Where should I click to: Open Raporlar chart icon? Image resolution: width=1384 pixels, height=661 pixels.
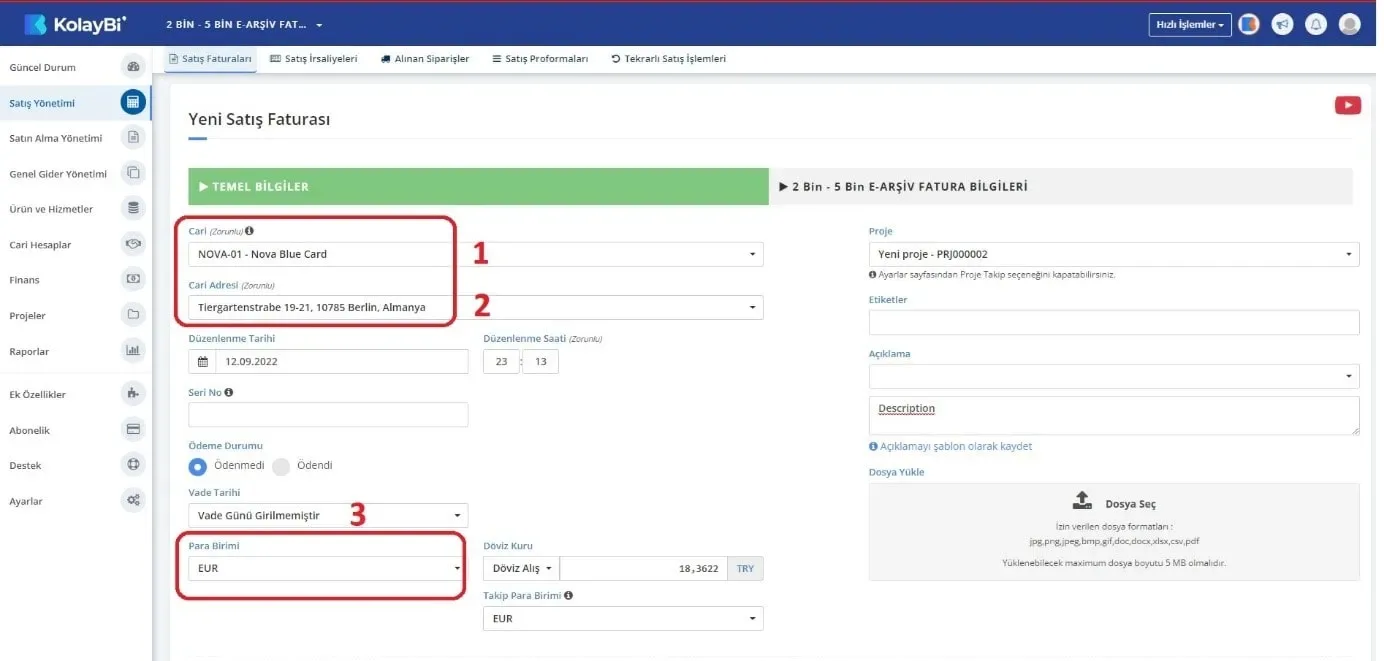[x=133, y=351]
